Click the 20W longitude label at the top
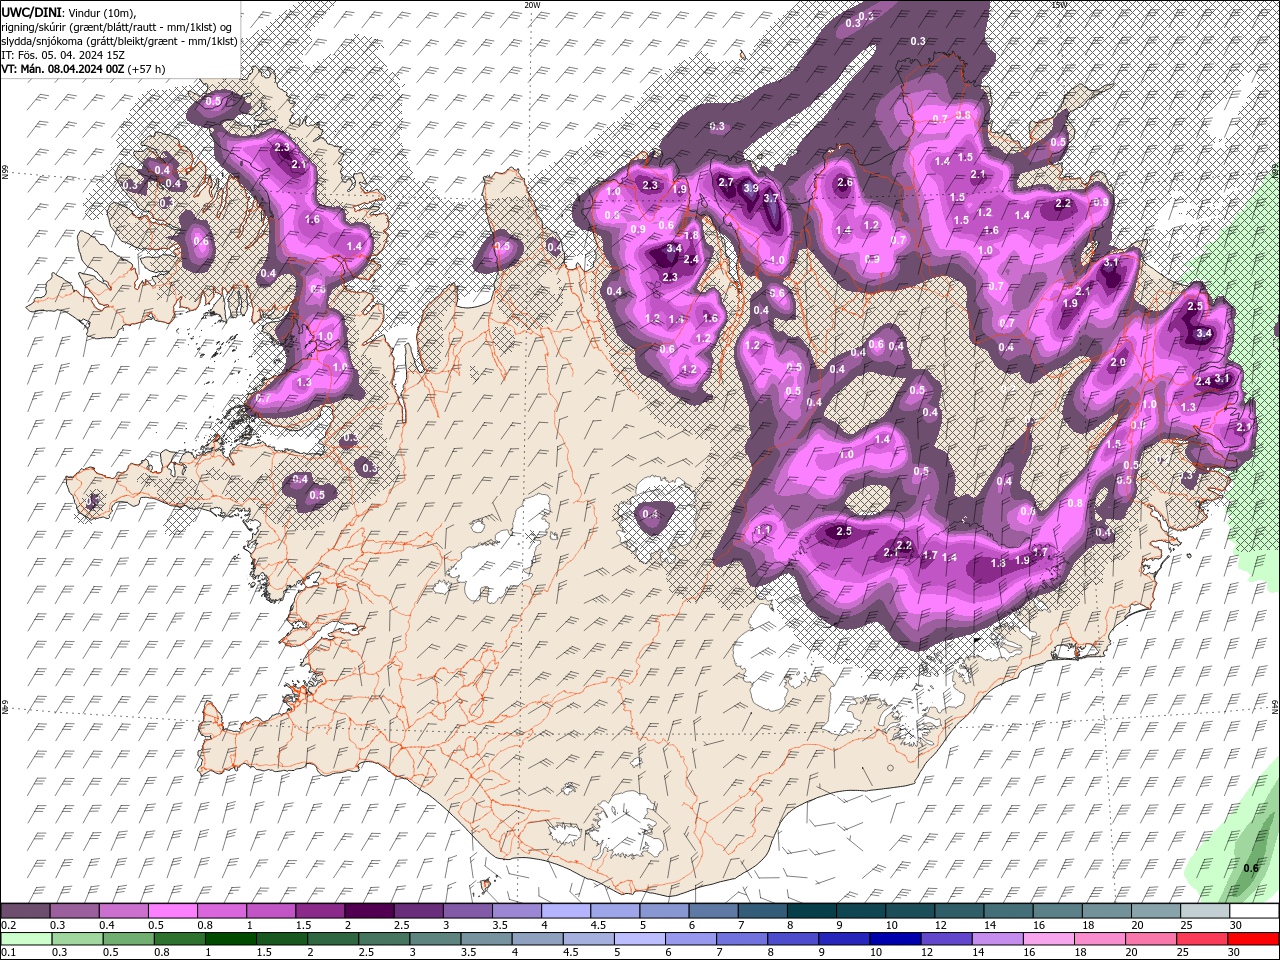This screenshot has height=960, width=1280. coord(532,5)
